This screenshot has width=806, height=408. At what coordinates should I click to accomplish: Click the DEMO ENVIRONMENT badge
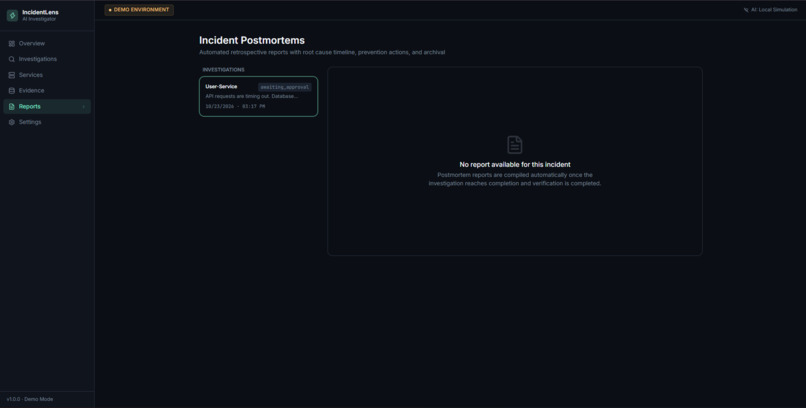(x=139, y=10)
